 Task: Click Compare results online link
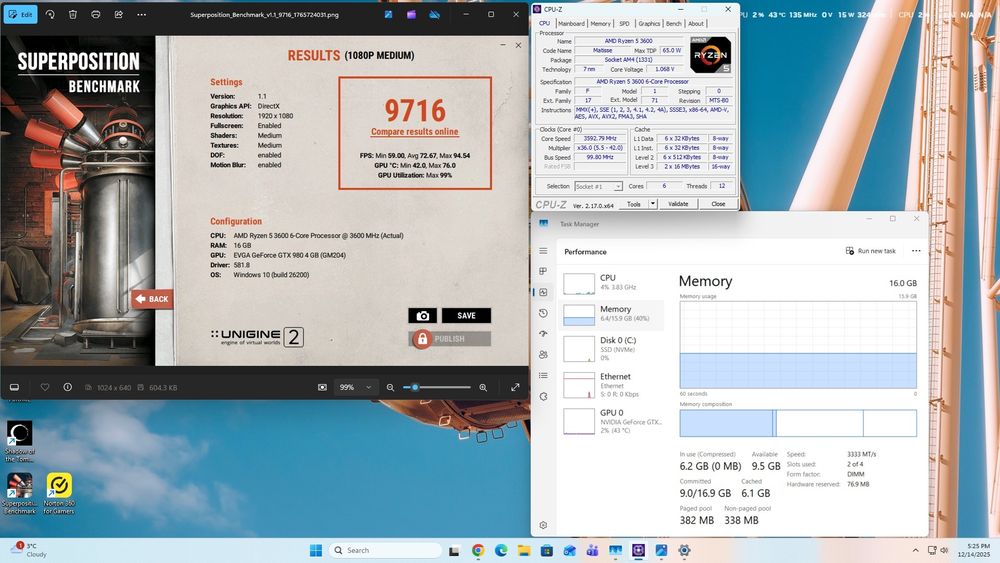[x=415, y=131]
